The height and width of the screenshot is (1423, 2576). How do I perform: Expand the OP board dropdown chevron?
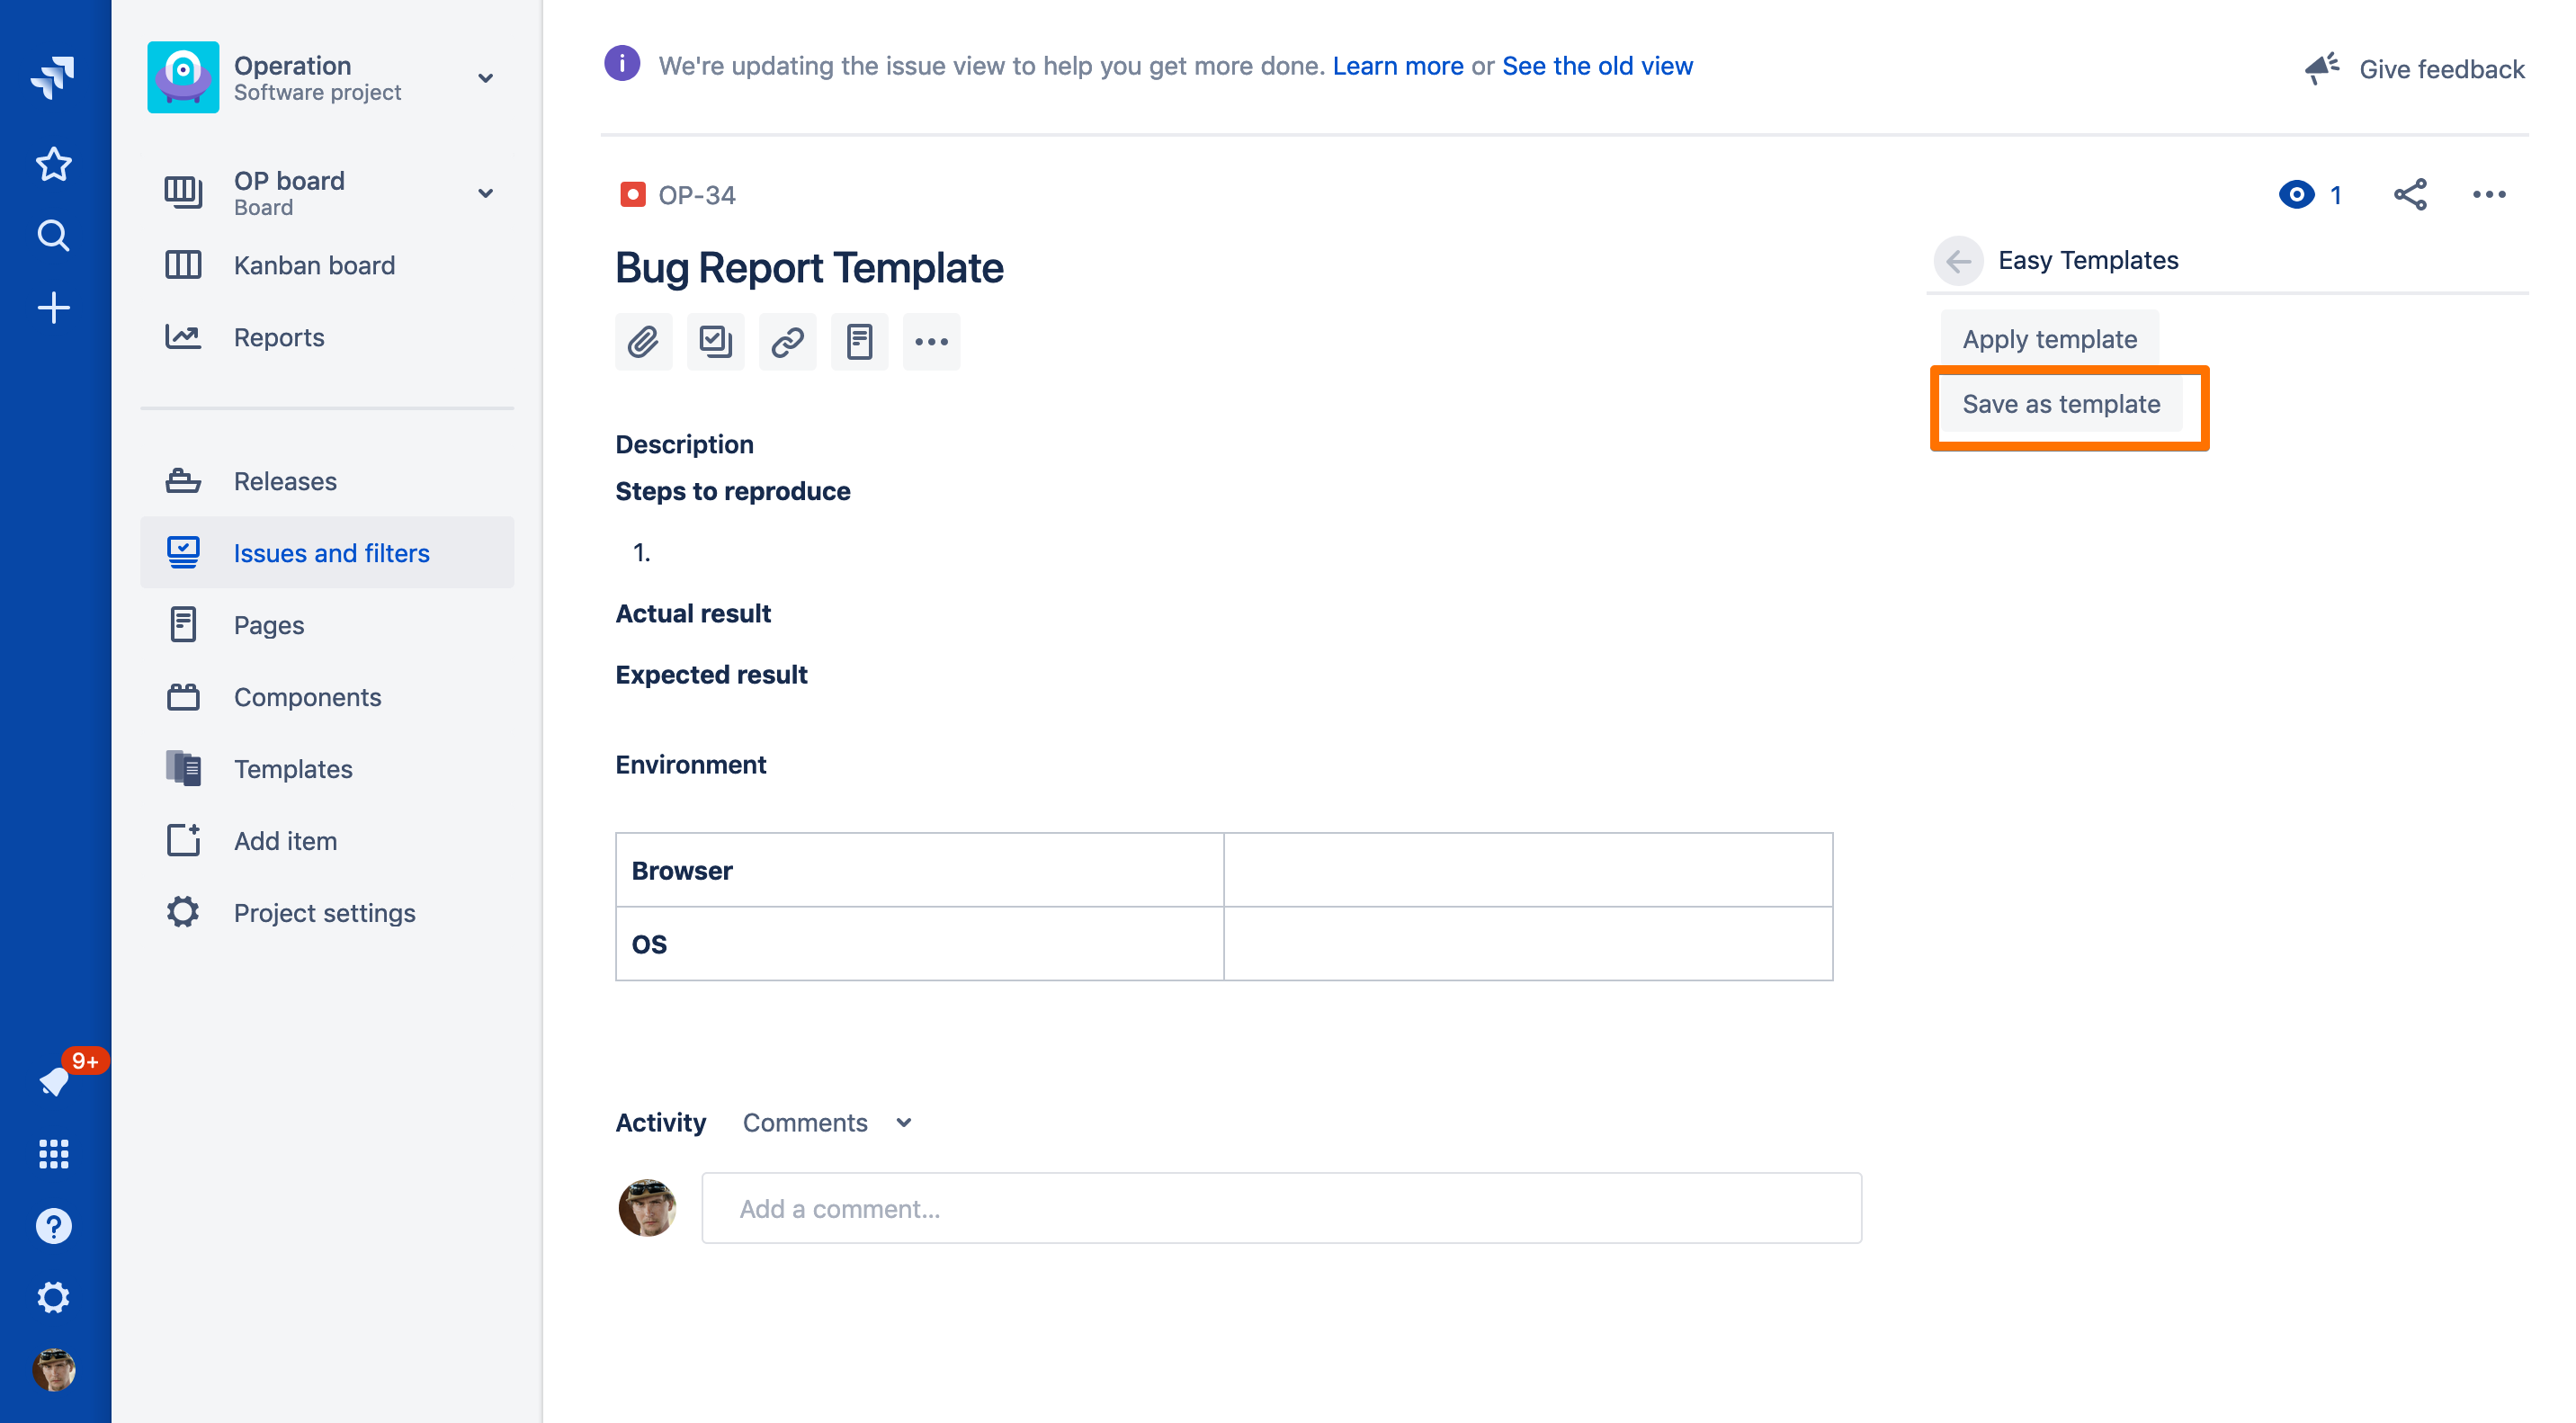(x=486, y=193)
